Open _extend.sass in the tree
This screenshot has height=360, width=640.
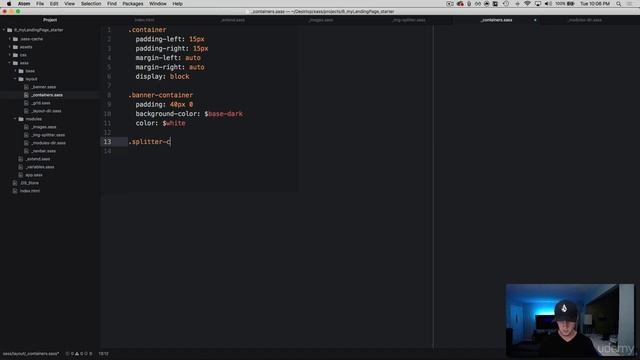[x=38, y=159]
